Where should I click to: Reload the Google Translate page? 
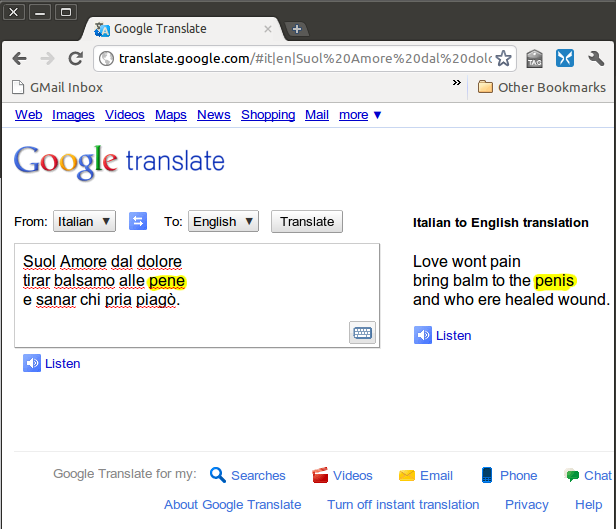(75, 59)
